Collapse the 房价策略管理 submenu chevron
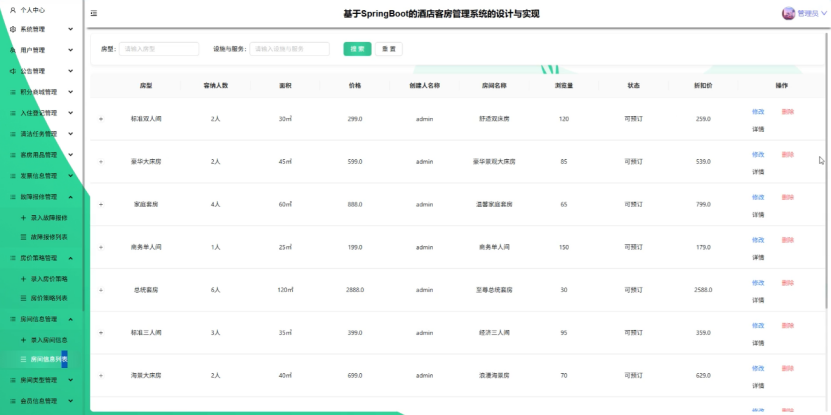The height and width of the screenshot is (415, 831). click(70, 258)
